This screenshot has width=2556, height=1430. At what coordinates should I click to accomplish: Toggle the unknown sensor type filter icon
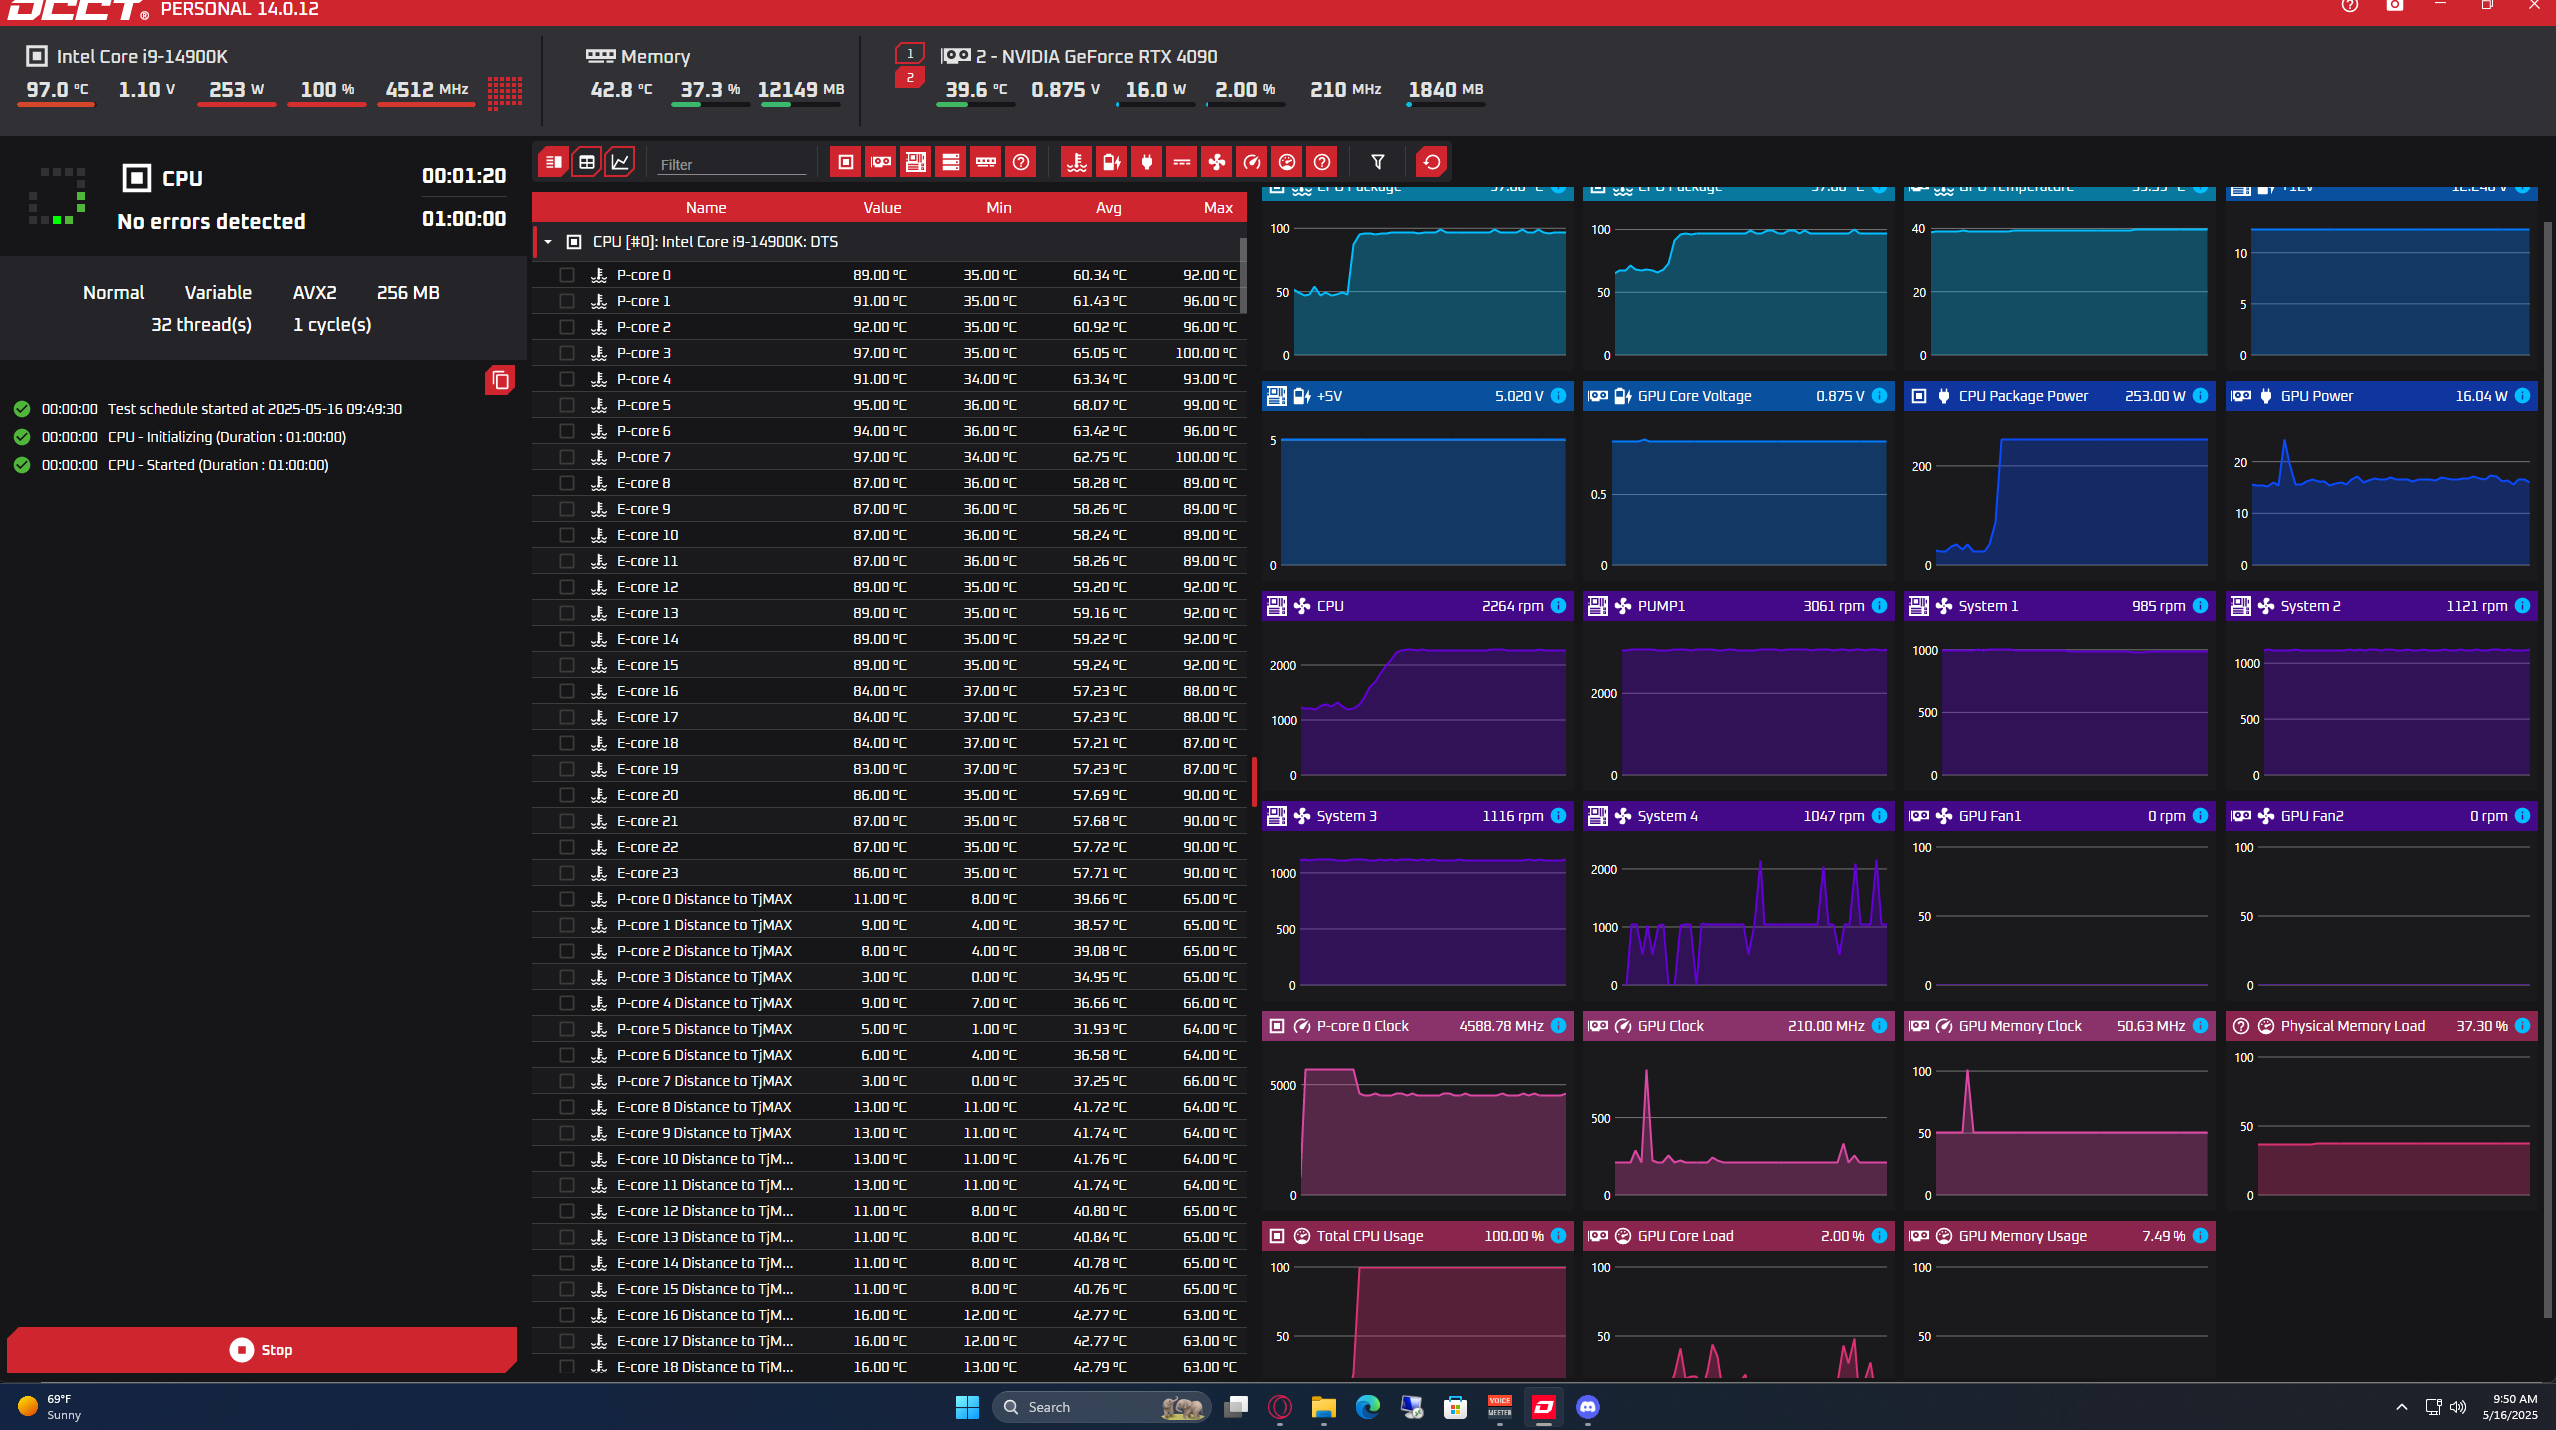tap(1322, 162)
